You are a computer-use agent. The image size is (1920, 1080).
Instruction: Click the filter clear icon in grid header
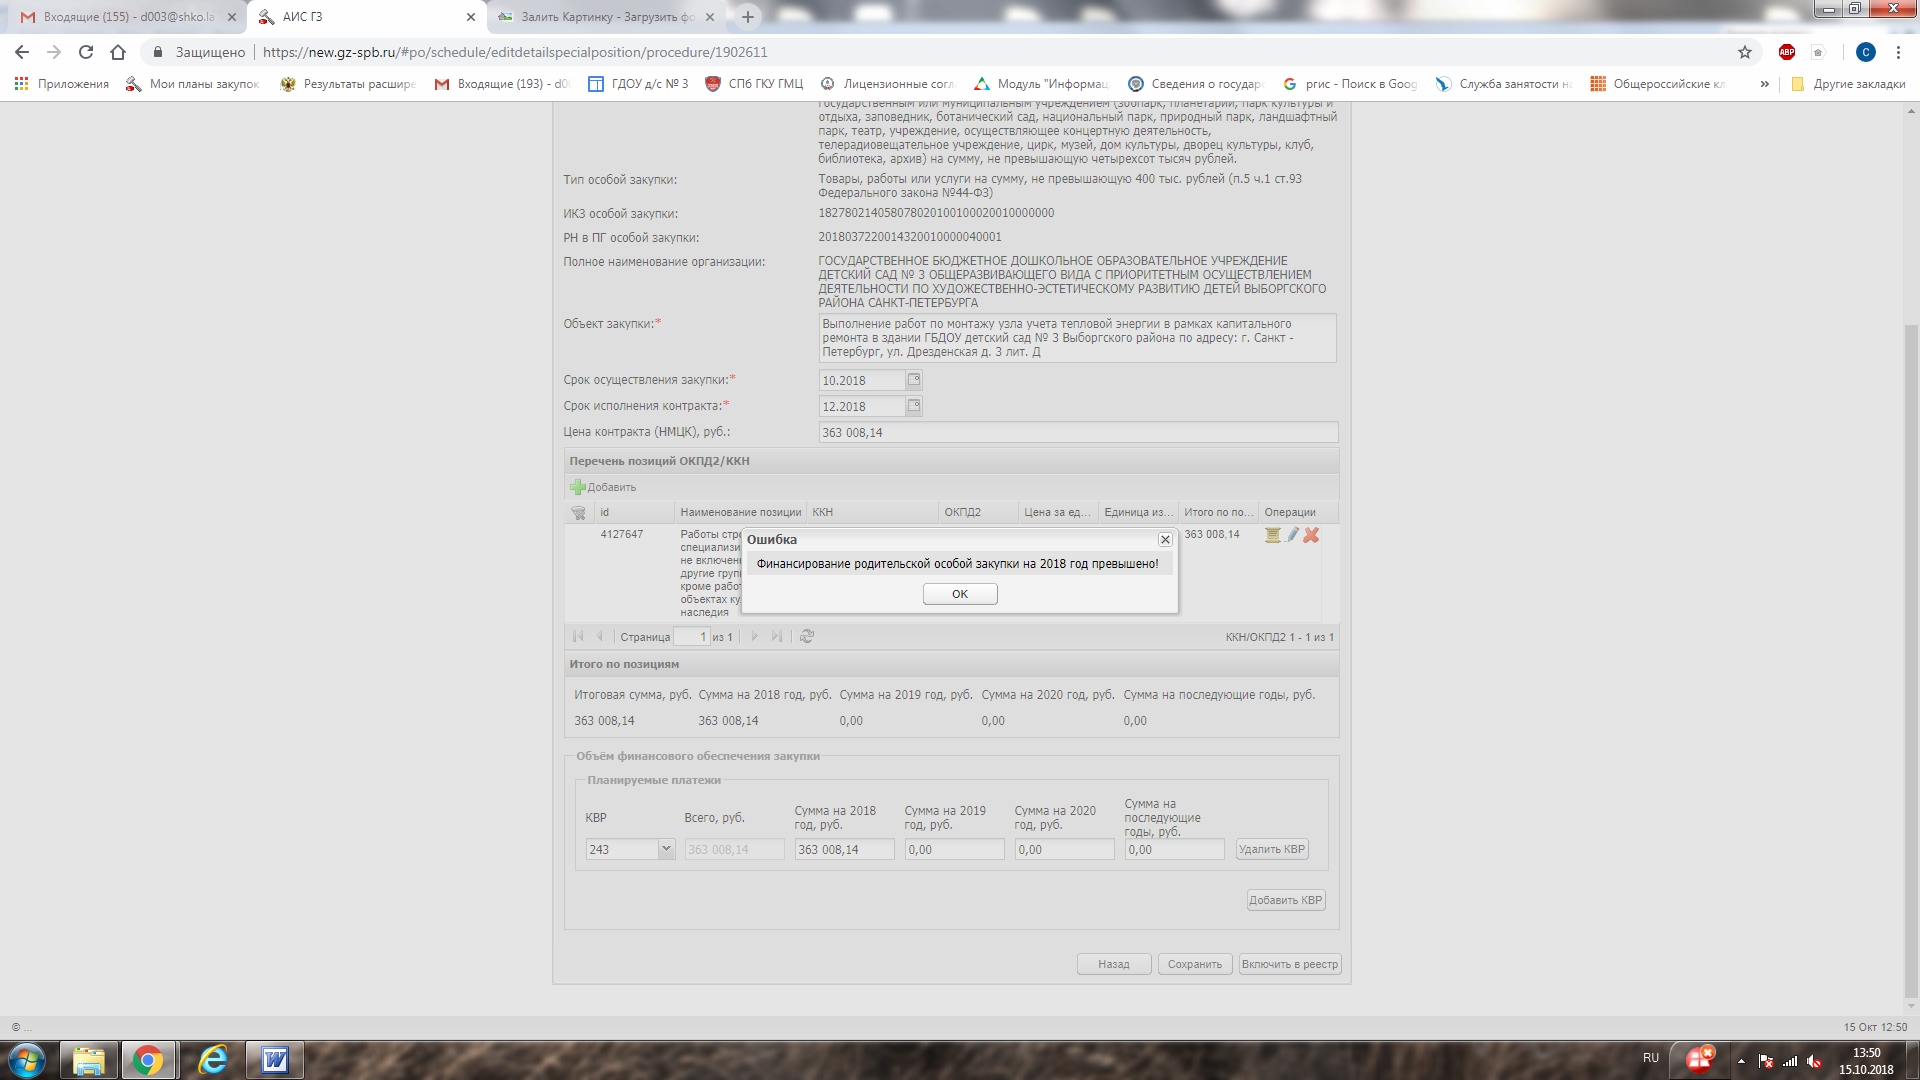[x=578, y=512]
